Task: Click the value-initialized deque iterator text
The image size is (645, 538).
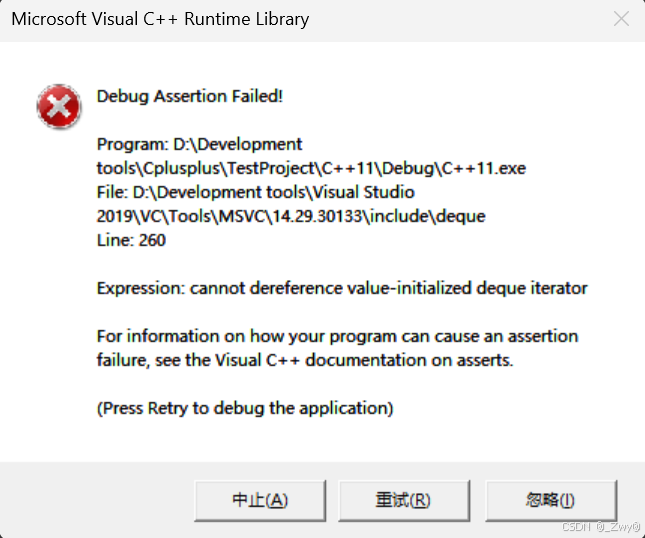Action: click(x=467, y=288)
